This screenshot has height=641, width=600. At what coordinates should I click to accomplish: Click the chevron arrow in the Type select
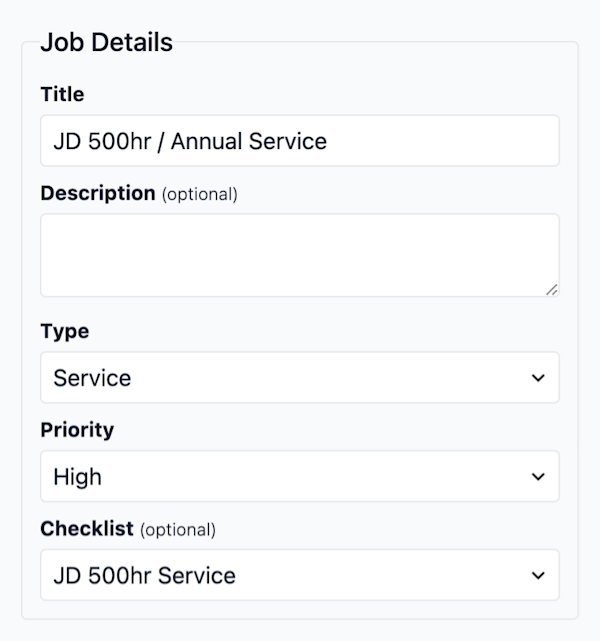point(538,378)
